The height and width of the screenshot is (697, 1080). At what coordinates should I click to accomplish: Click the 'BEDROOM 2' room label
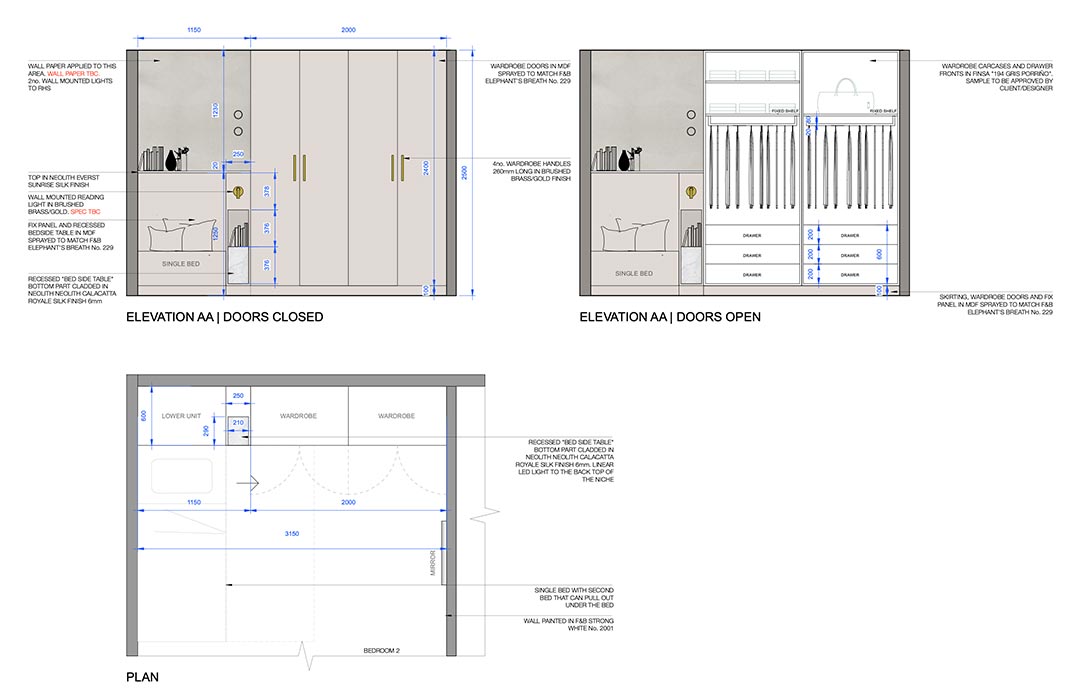(x=383, y=651)
